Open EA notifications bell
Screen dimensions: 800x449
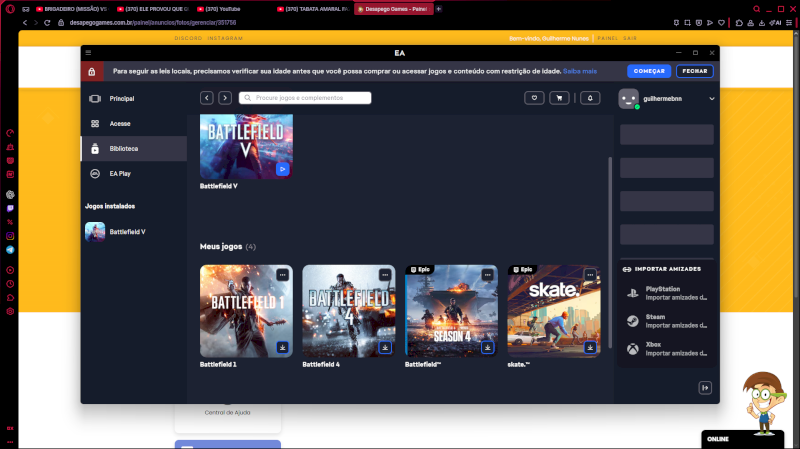tap(590, 98)
